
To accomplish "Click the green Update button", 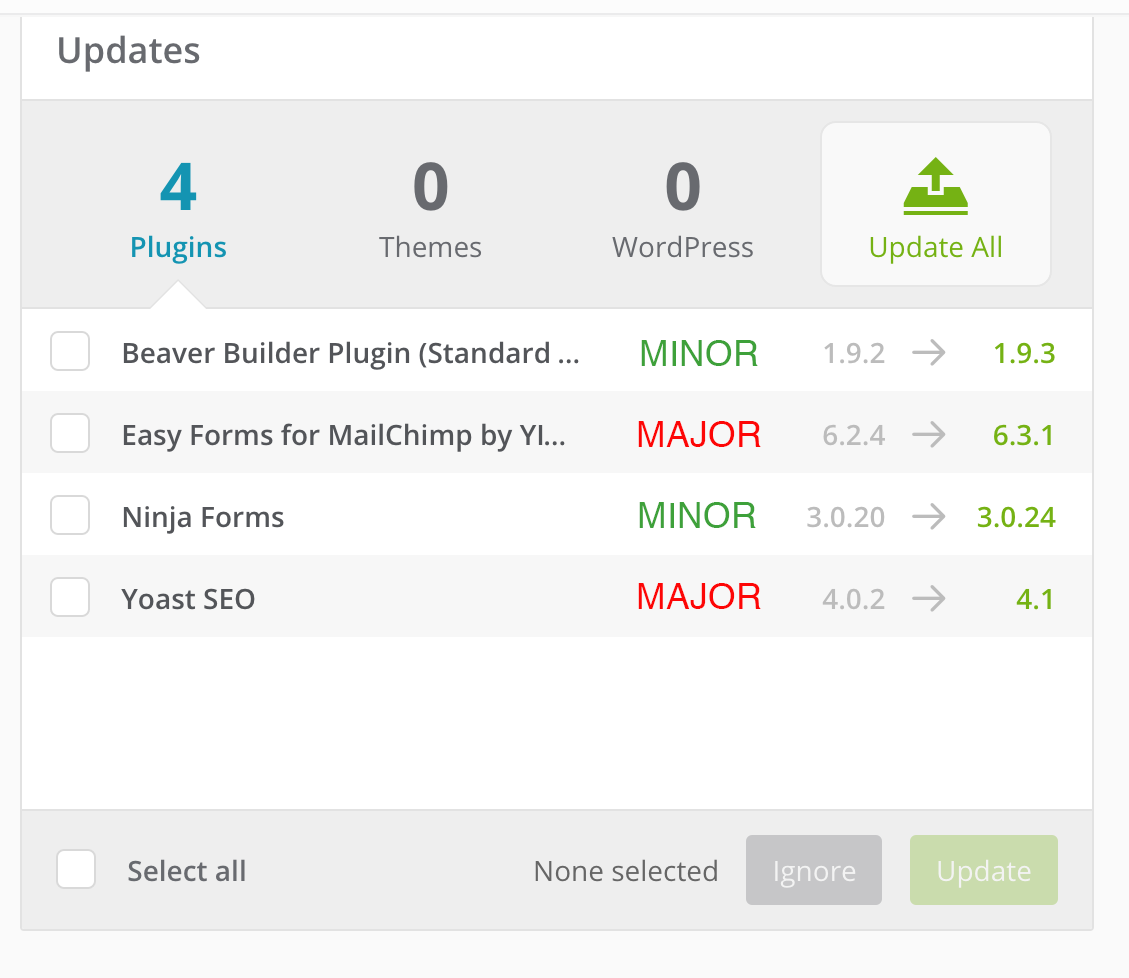I will [984, 870].
